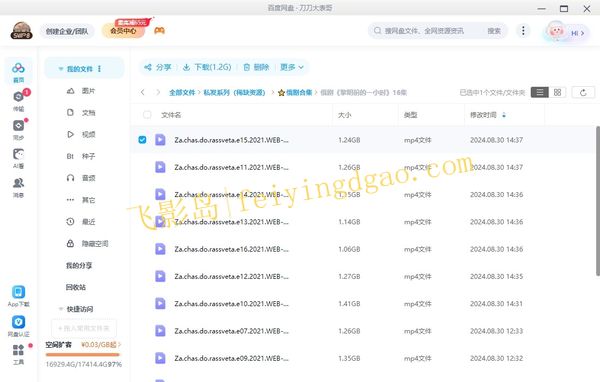Open the 消息 messages sidebar icon
Viewport: 600px width, 382px height.
coord(18,183)
